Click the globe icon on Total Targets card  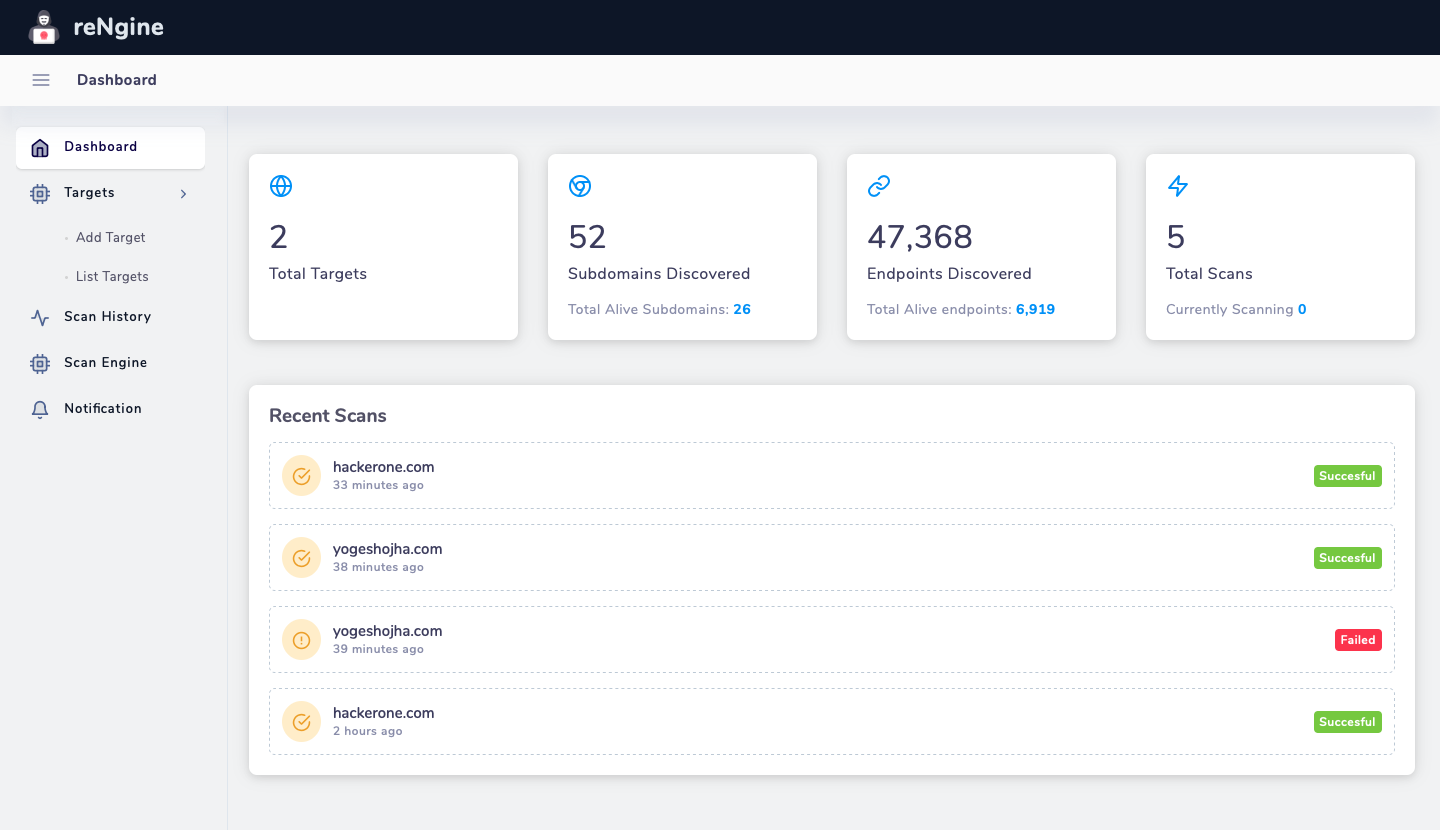click(x=281, y=186)
